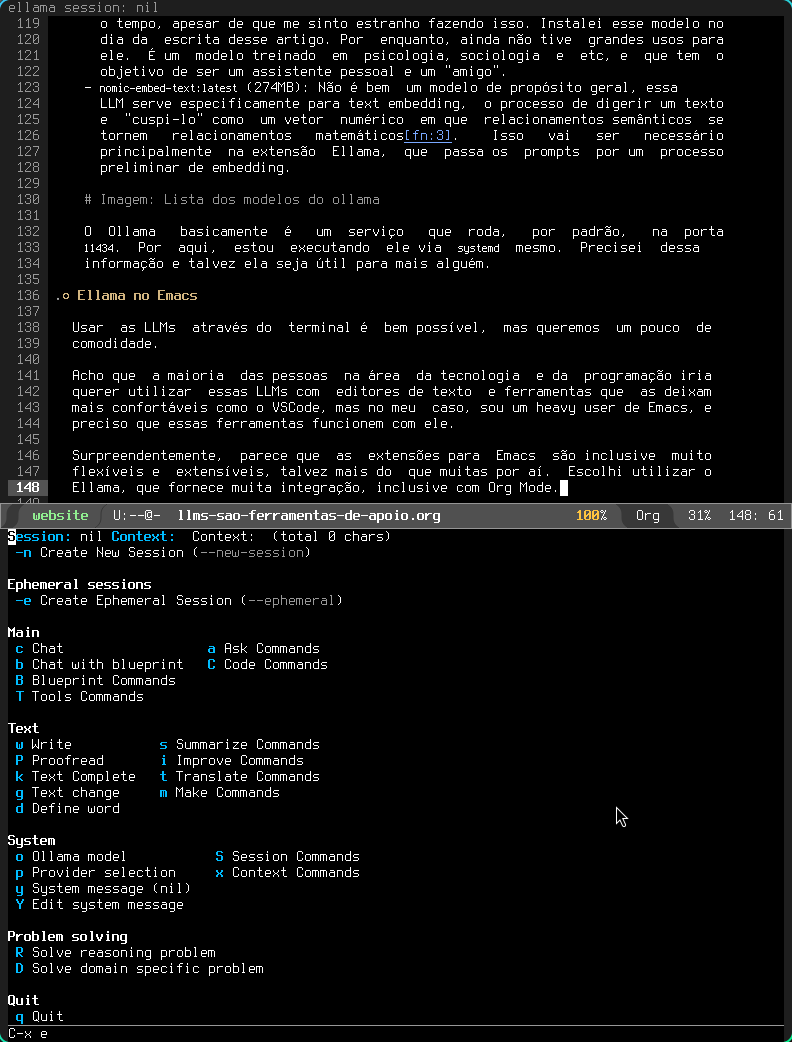Select Chat with blueprint option
This screenshot has width=792, height=1042.
107,664
